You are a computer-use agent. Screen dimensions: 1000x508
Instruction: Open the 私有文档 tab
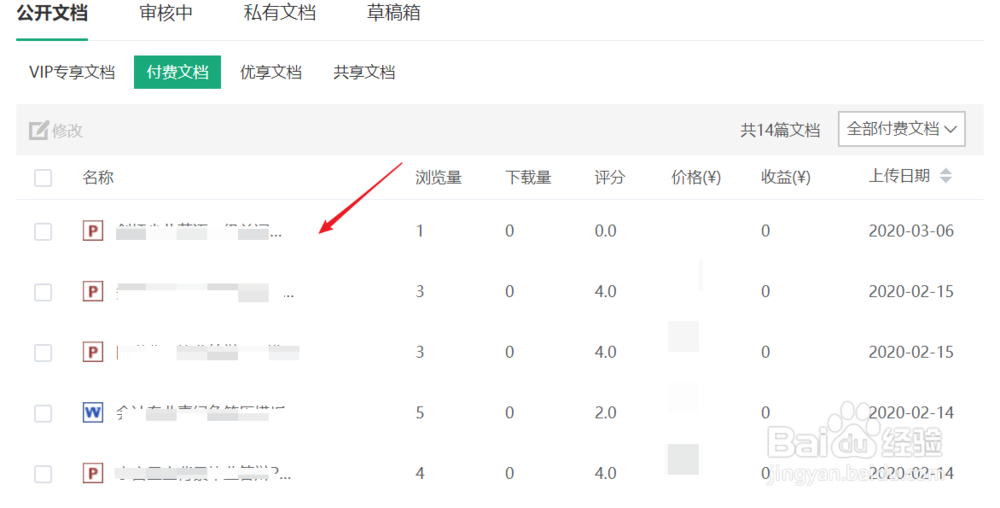[279, 13]
